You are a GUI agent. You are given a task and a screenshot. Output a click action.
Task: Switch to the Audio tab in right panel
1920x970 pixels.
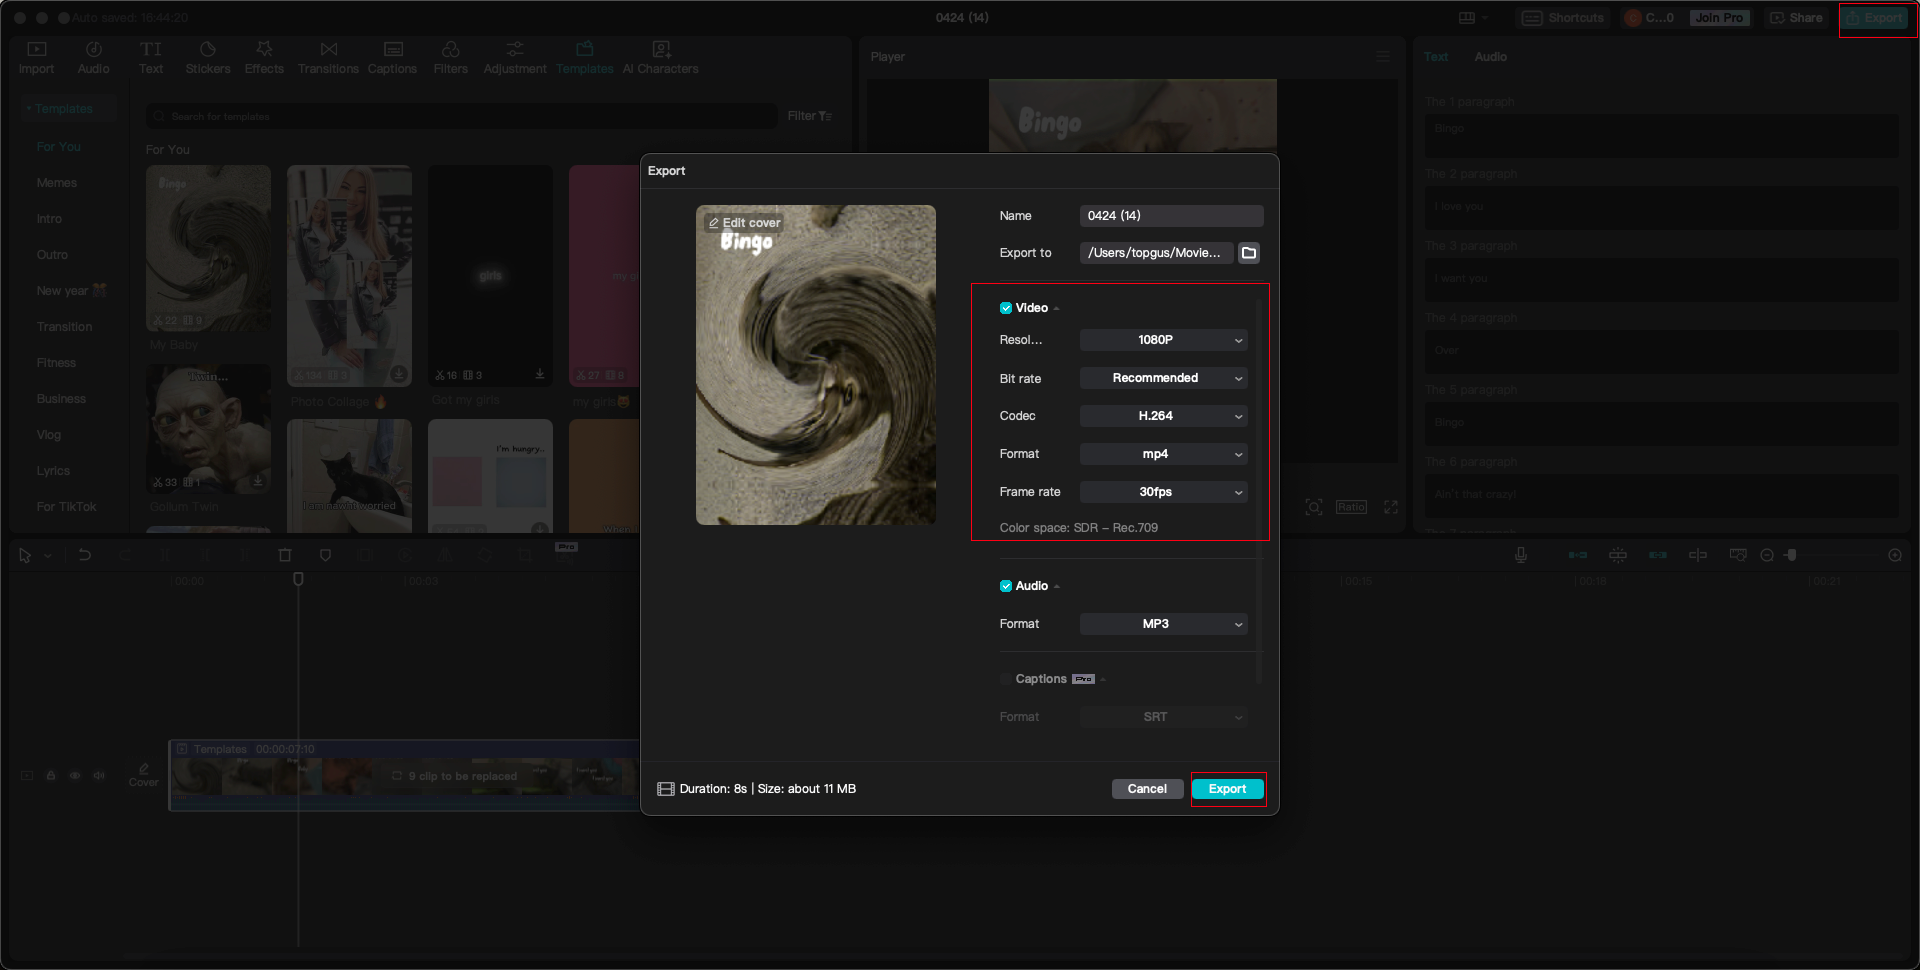[x=1490, y=57]
